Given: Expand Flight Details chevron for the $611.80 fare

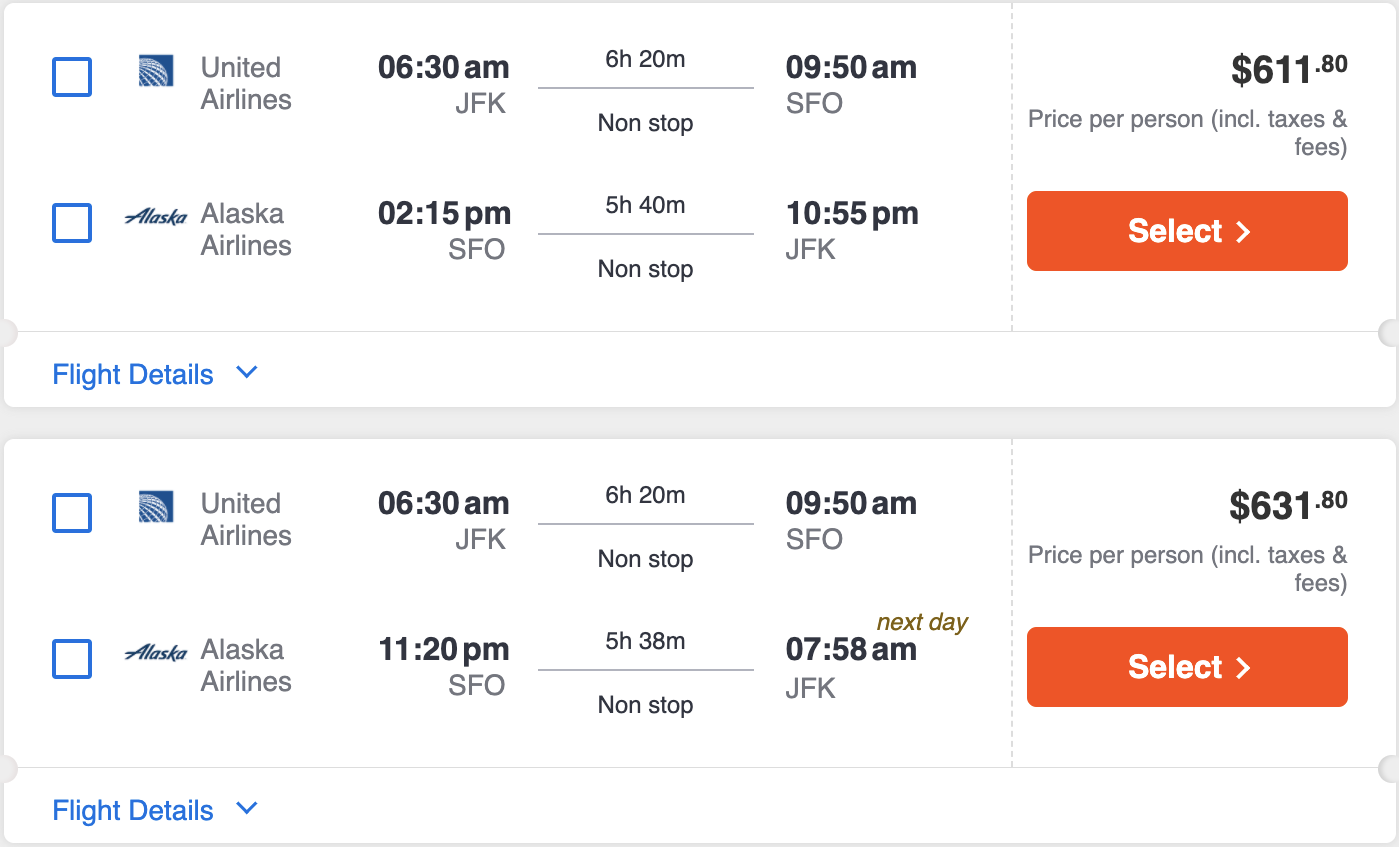Looking at the screenshot, I should (x=246, y=373).
